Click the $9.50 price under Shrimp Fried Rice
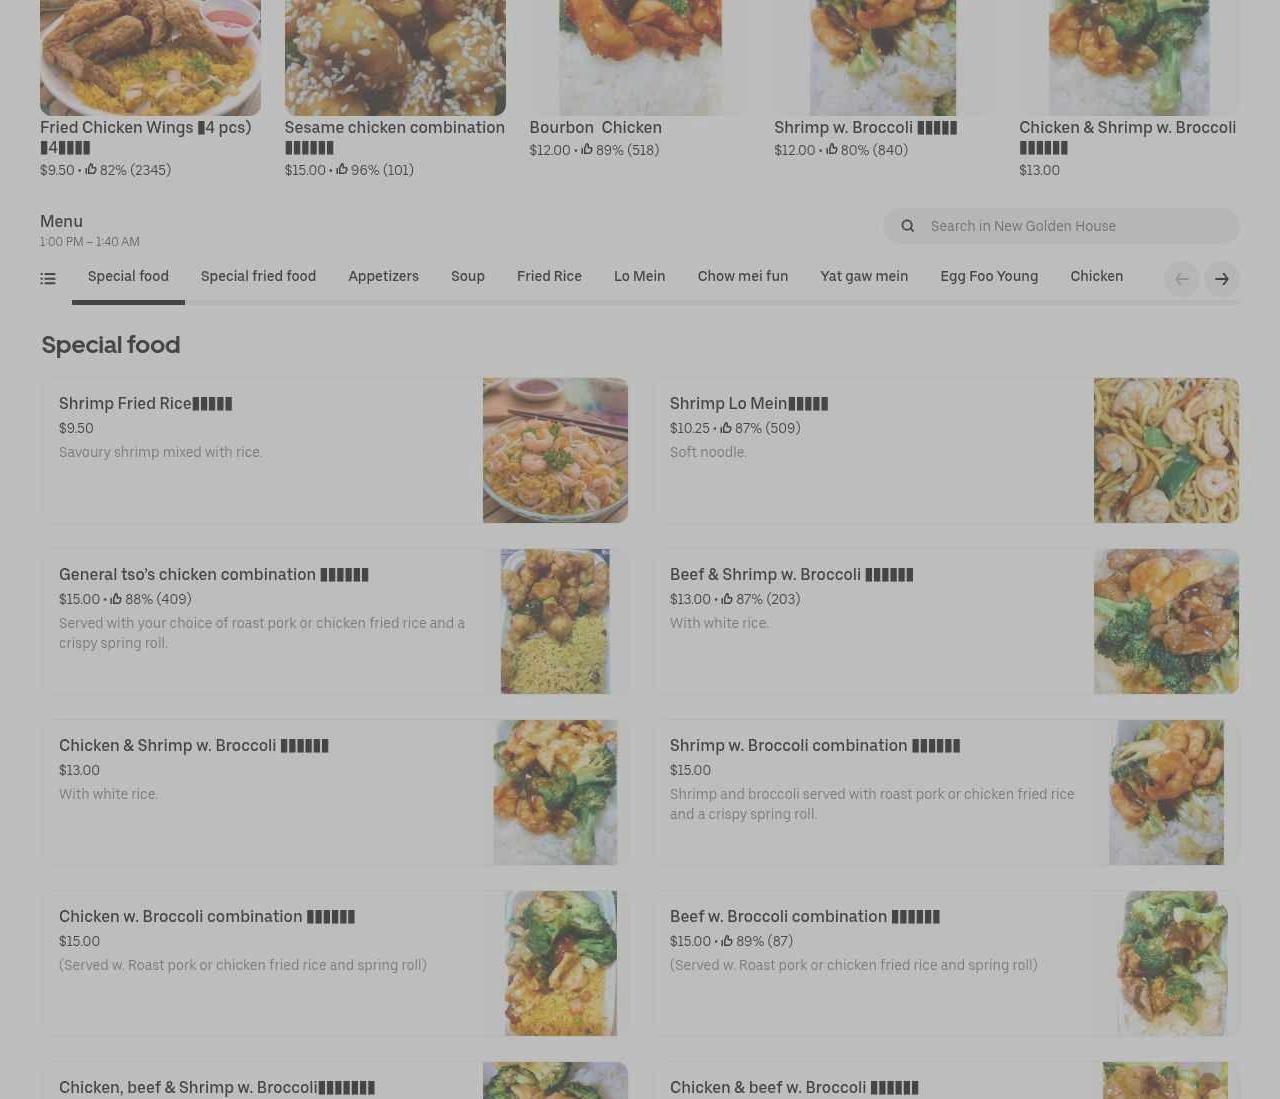1280x1099 pixels. pos(76,428)
